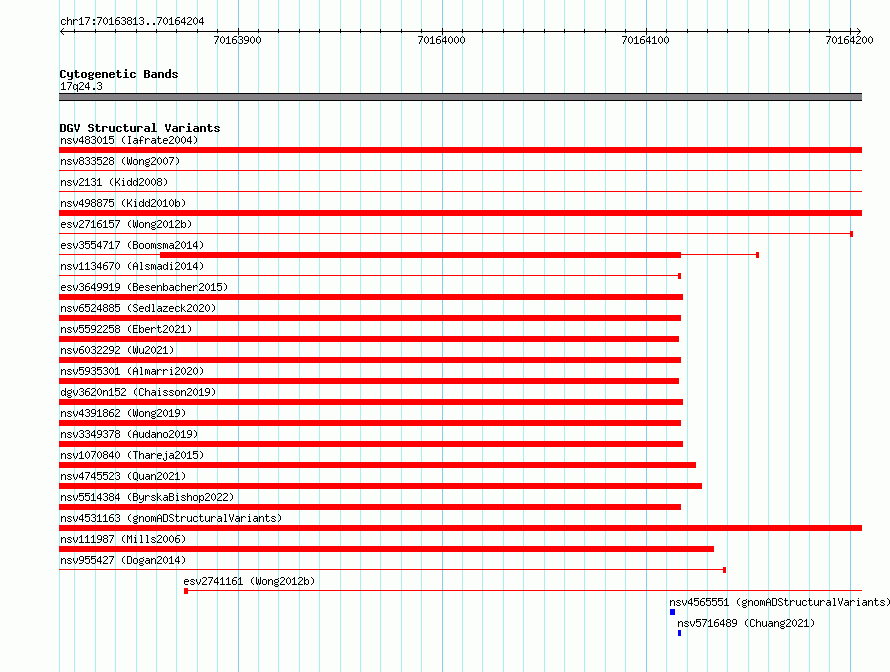890x672 pixels.
Task: Click ruler position label 70164100
Action: (x=645, y=40)
